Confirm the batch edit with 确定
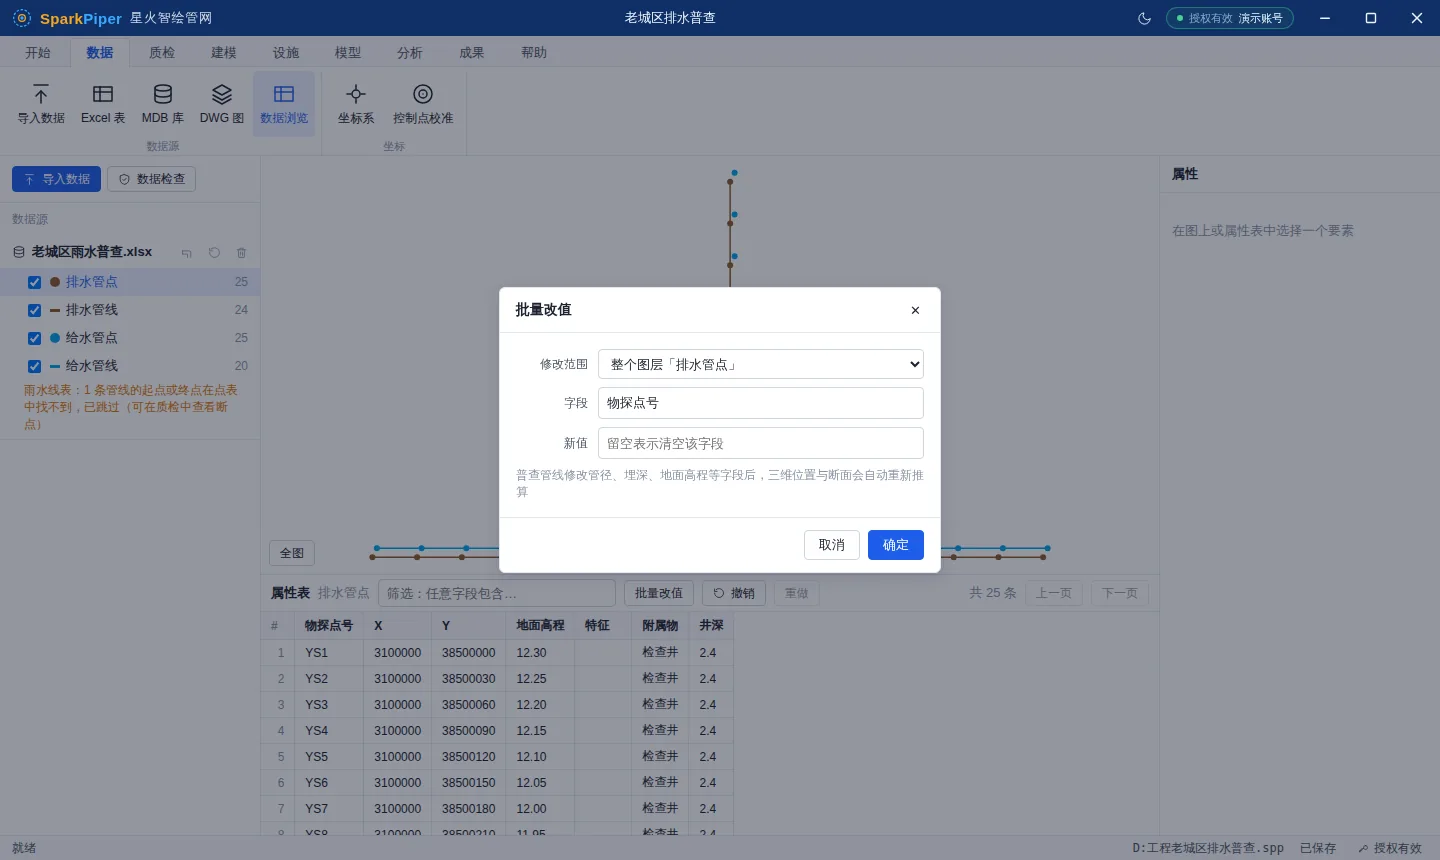Image resolution: width=1440 pixels, height=860 pixels. click(x=896, y=545)
